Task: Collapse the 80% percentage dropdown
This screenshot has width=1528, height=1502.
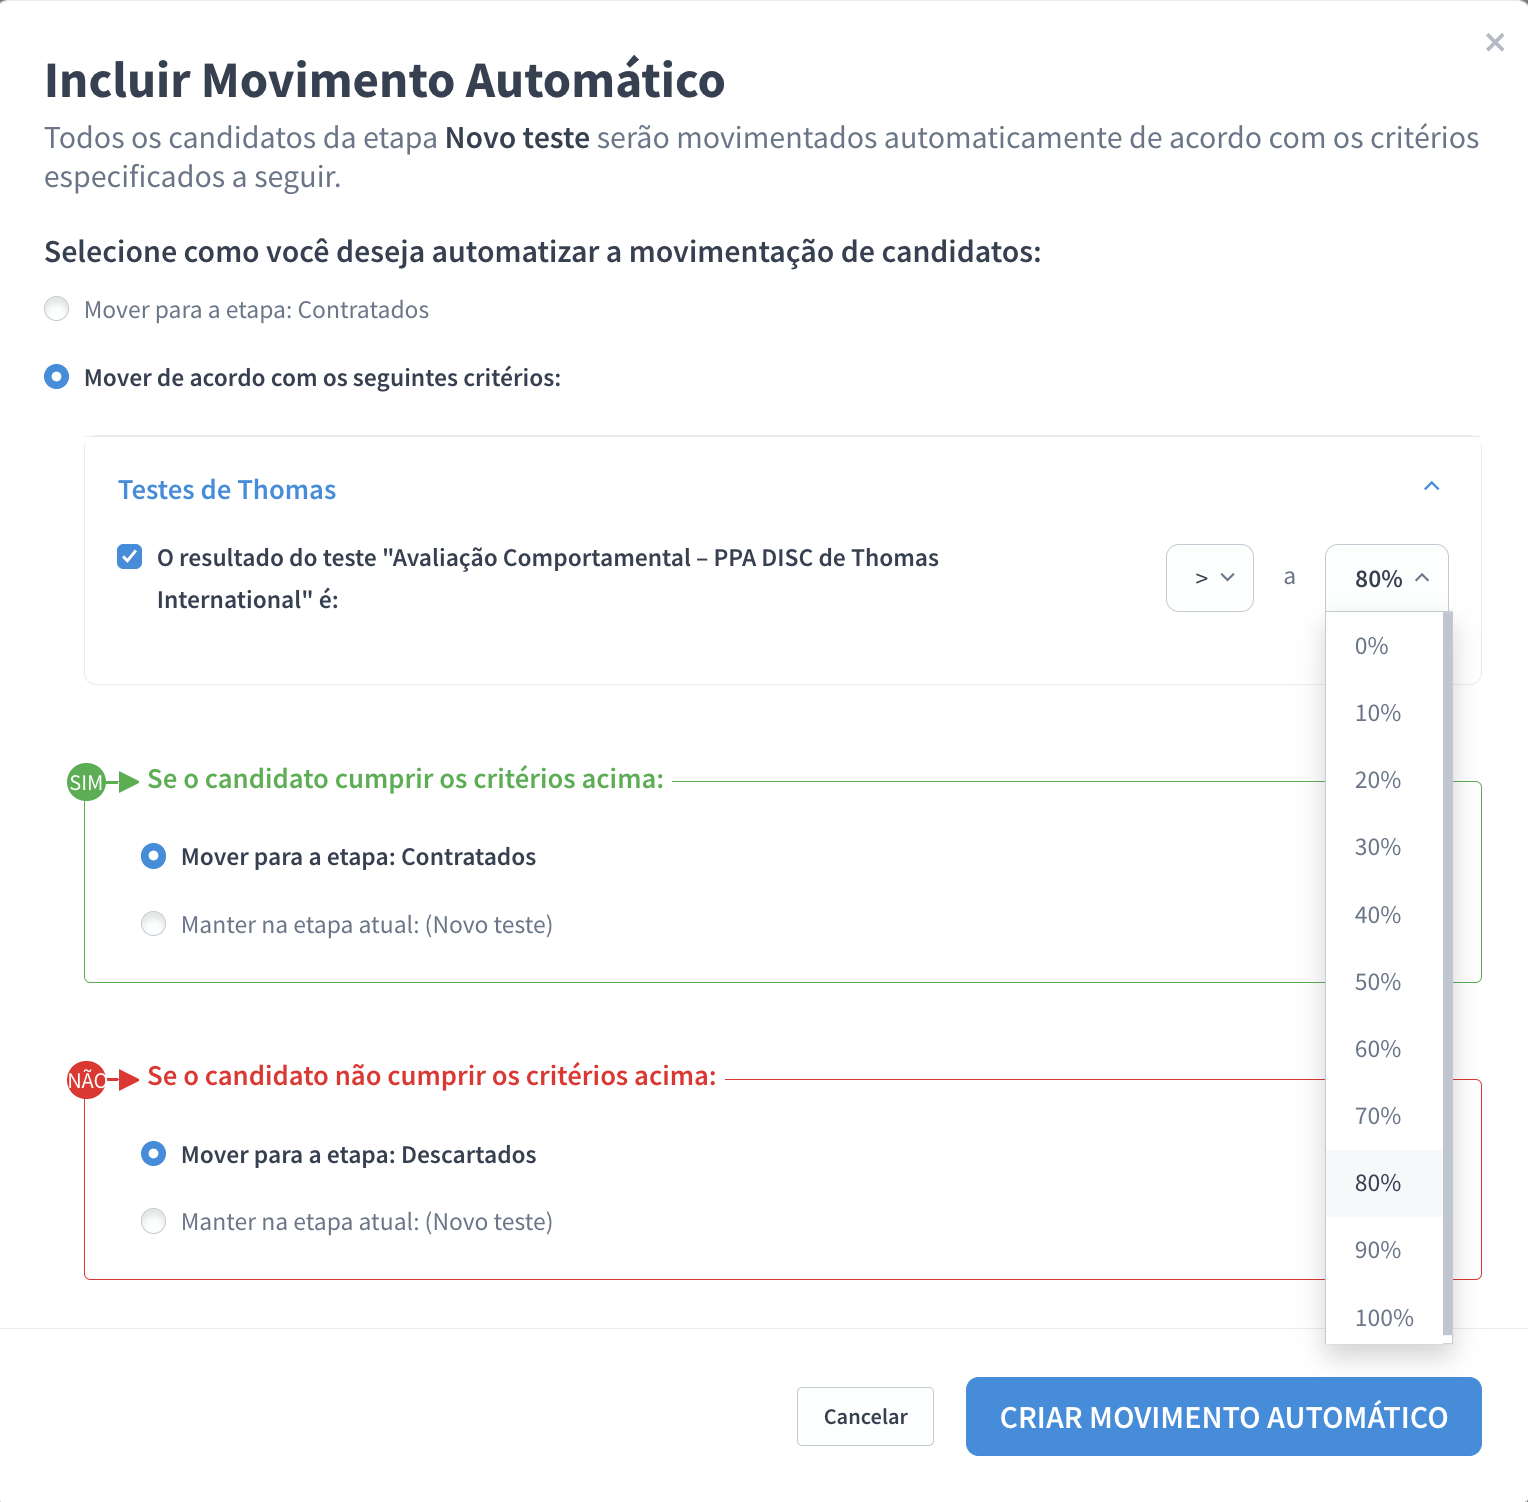Action: click(1386, 578)
